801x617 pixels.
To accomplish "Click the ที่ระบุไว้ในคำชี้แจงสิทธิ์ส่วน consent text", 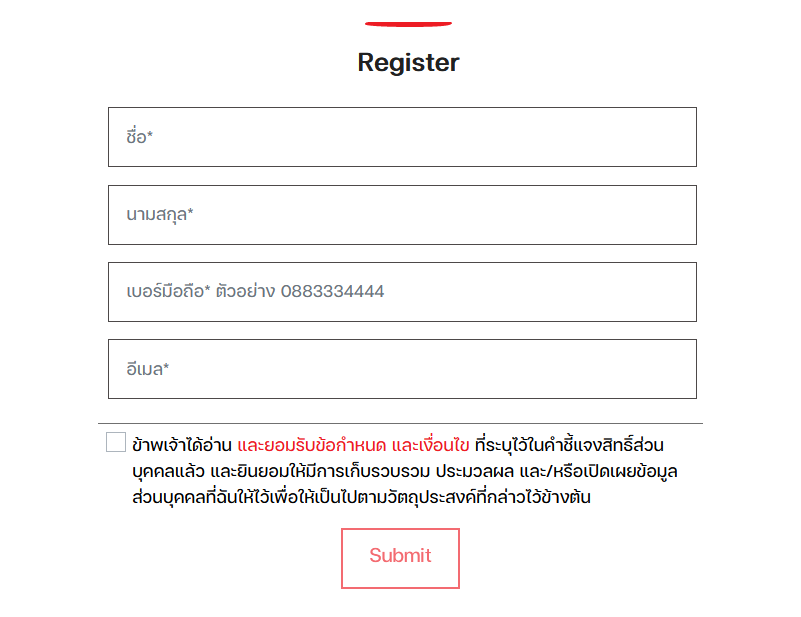I will [570, 444].
